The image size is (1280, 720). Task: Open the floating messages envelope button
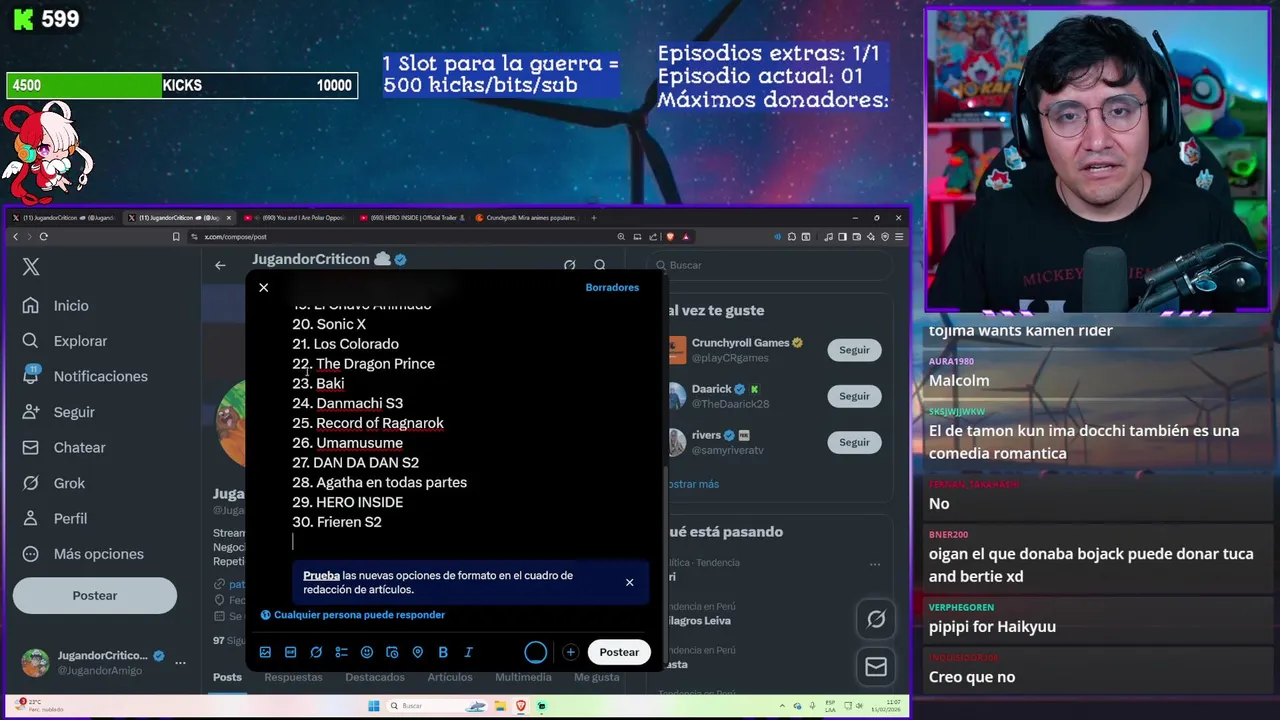coord(876,667)
